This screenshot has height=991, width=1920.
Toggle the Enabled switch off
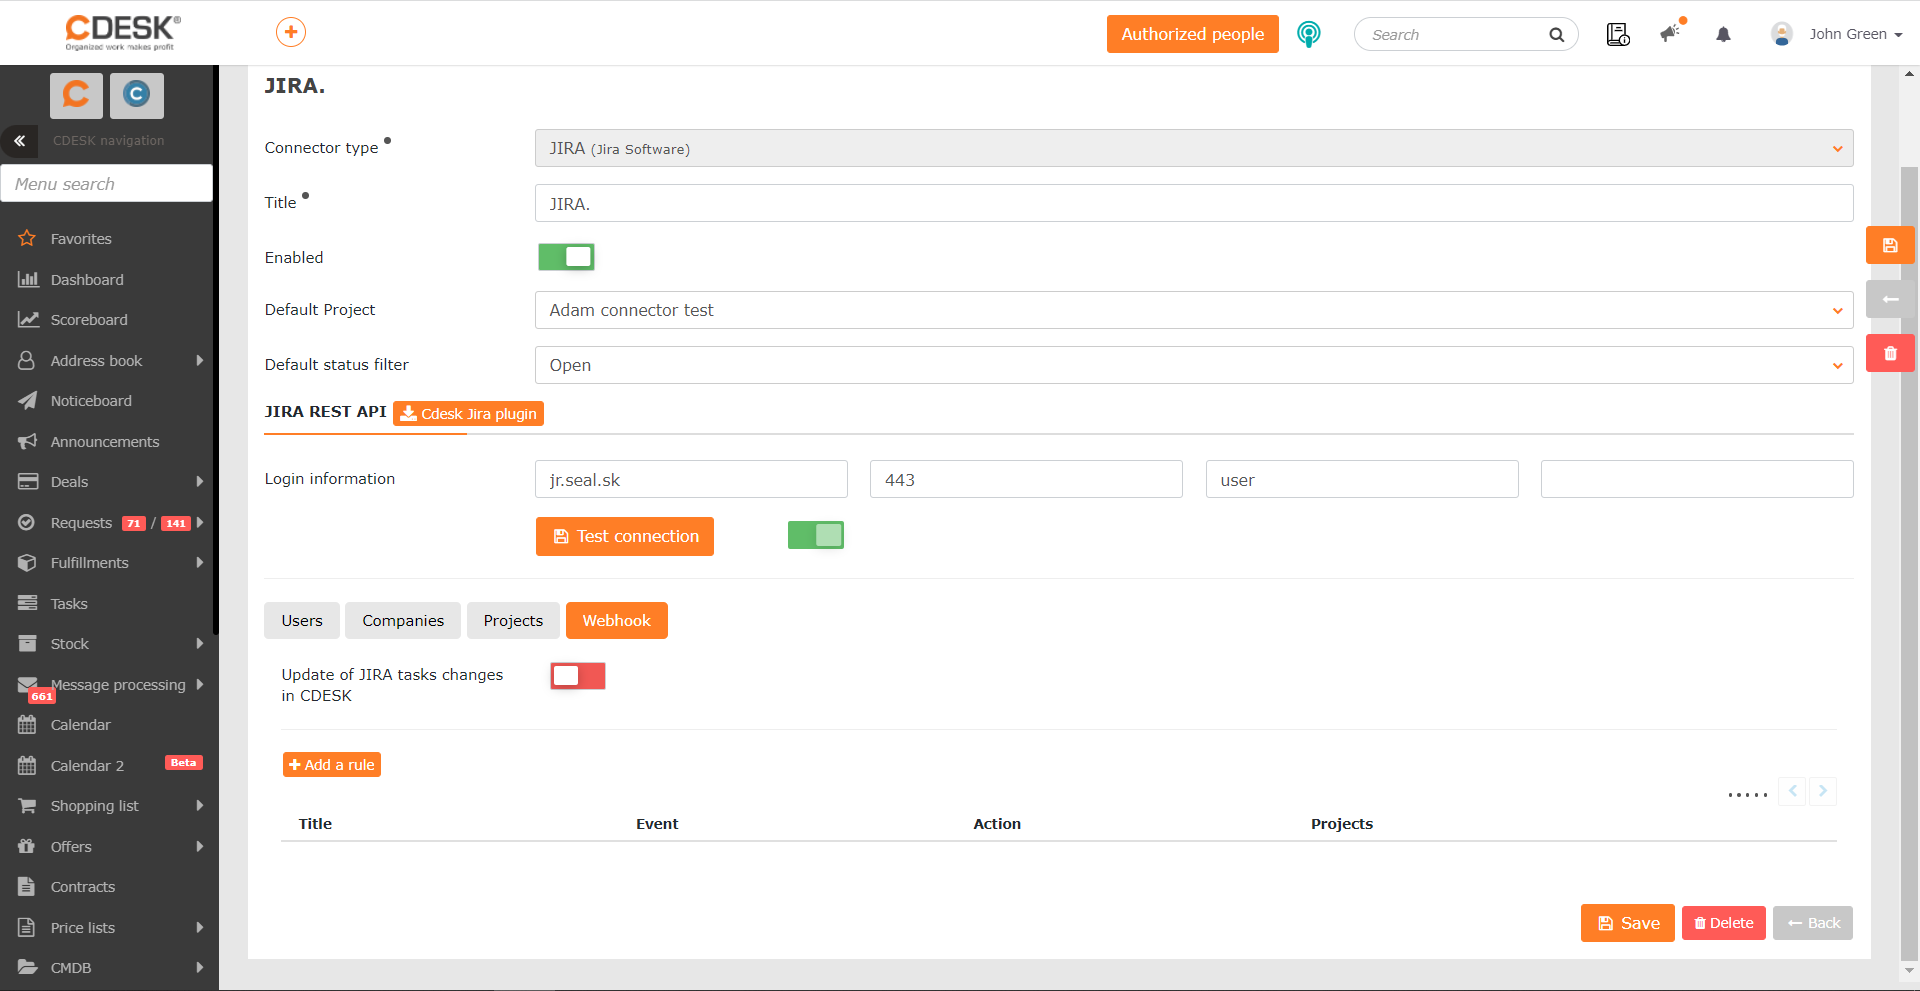(x=566, y=257)
